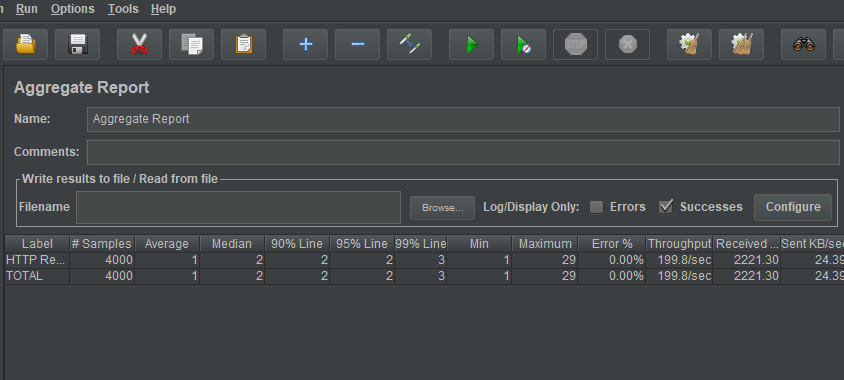Enable the Errors checkbox

596,207
